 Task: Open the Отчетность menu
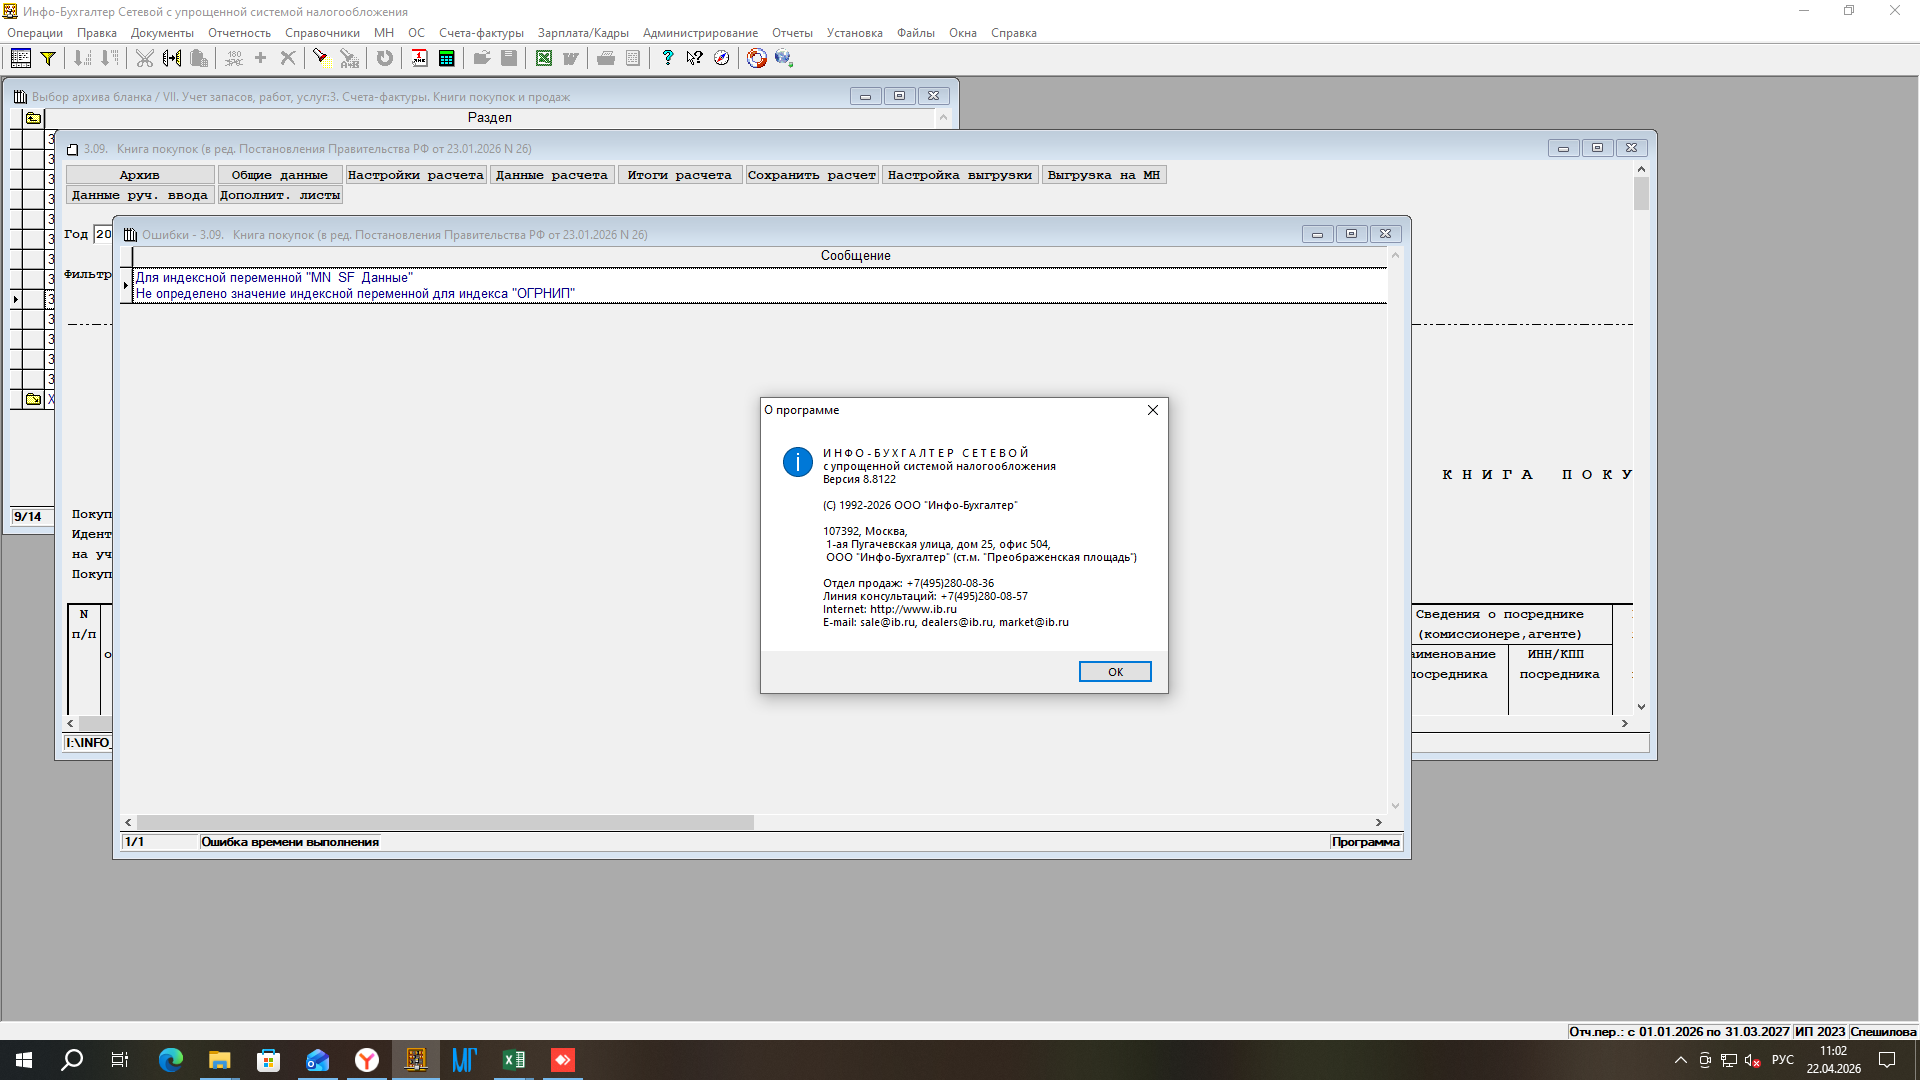tap(239, 33)
